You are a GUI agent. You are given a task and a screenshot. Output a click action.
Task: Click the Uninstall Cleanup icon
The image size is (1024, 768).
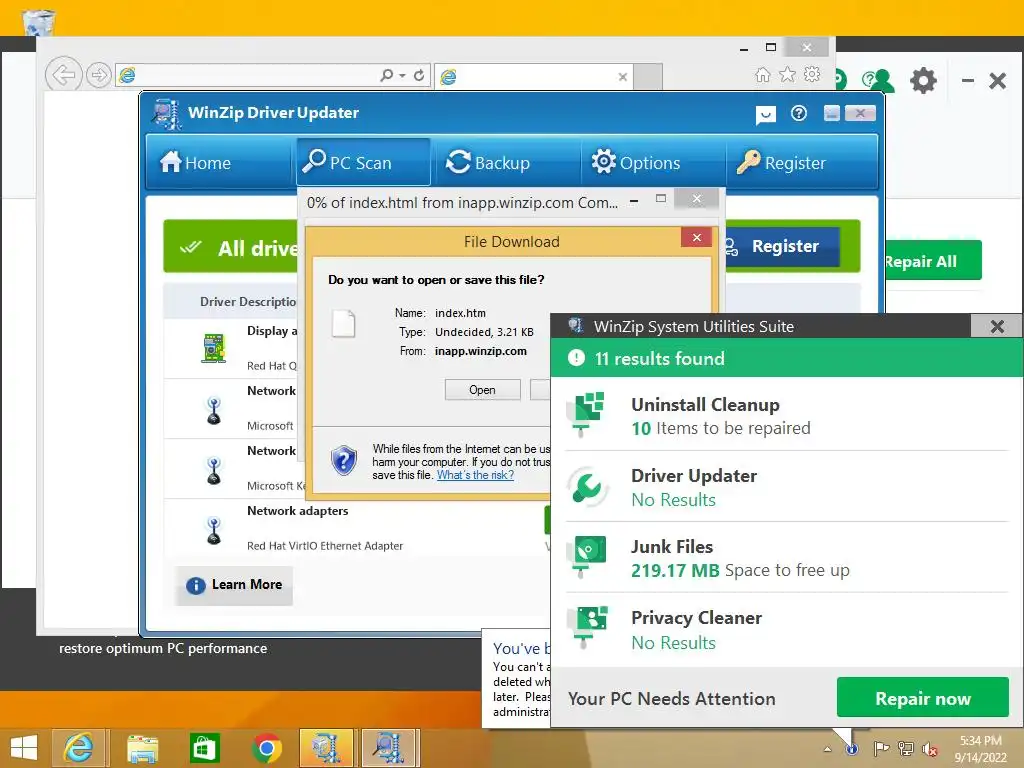[586, 413]
